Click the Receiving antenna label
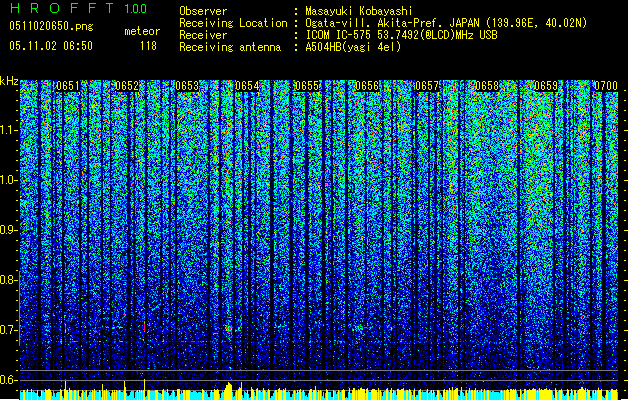Image resolution: width=629 pixels, height=400 pixels. point(230,47)
